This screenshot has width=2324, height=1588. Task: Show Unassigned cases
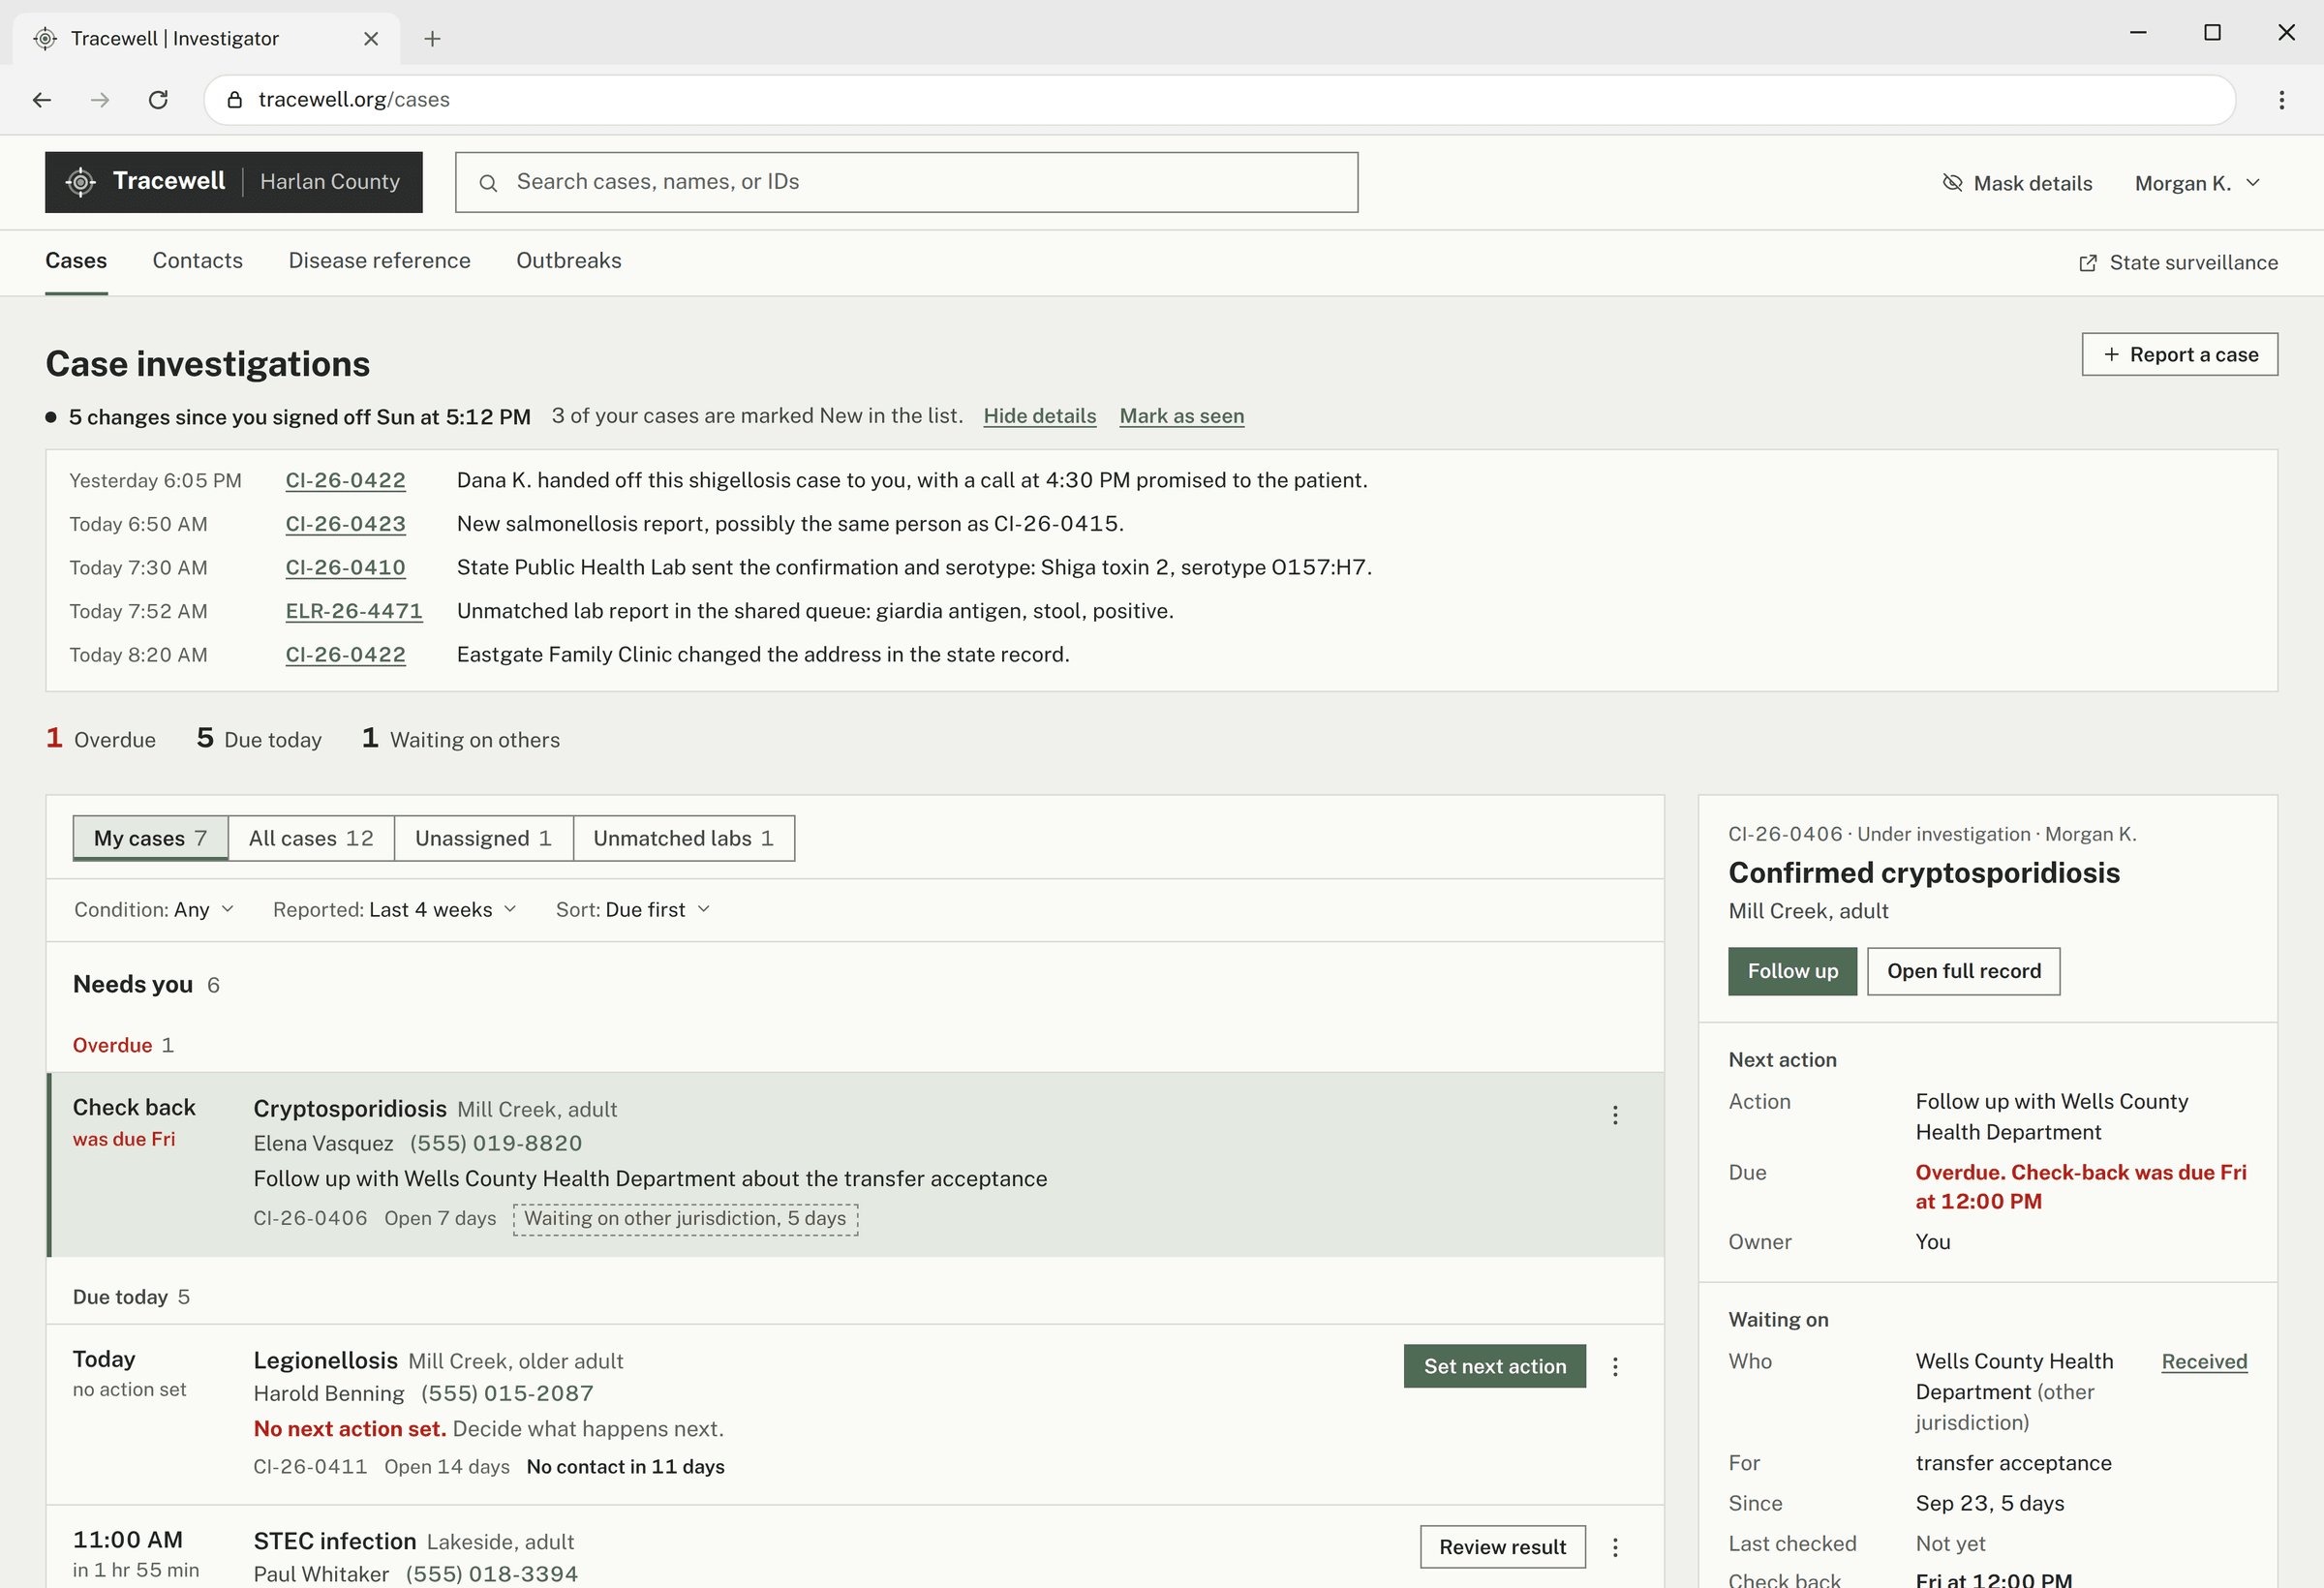coord(484,838)
